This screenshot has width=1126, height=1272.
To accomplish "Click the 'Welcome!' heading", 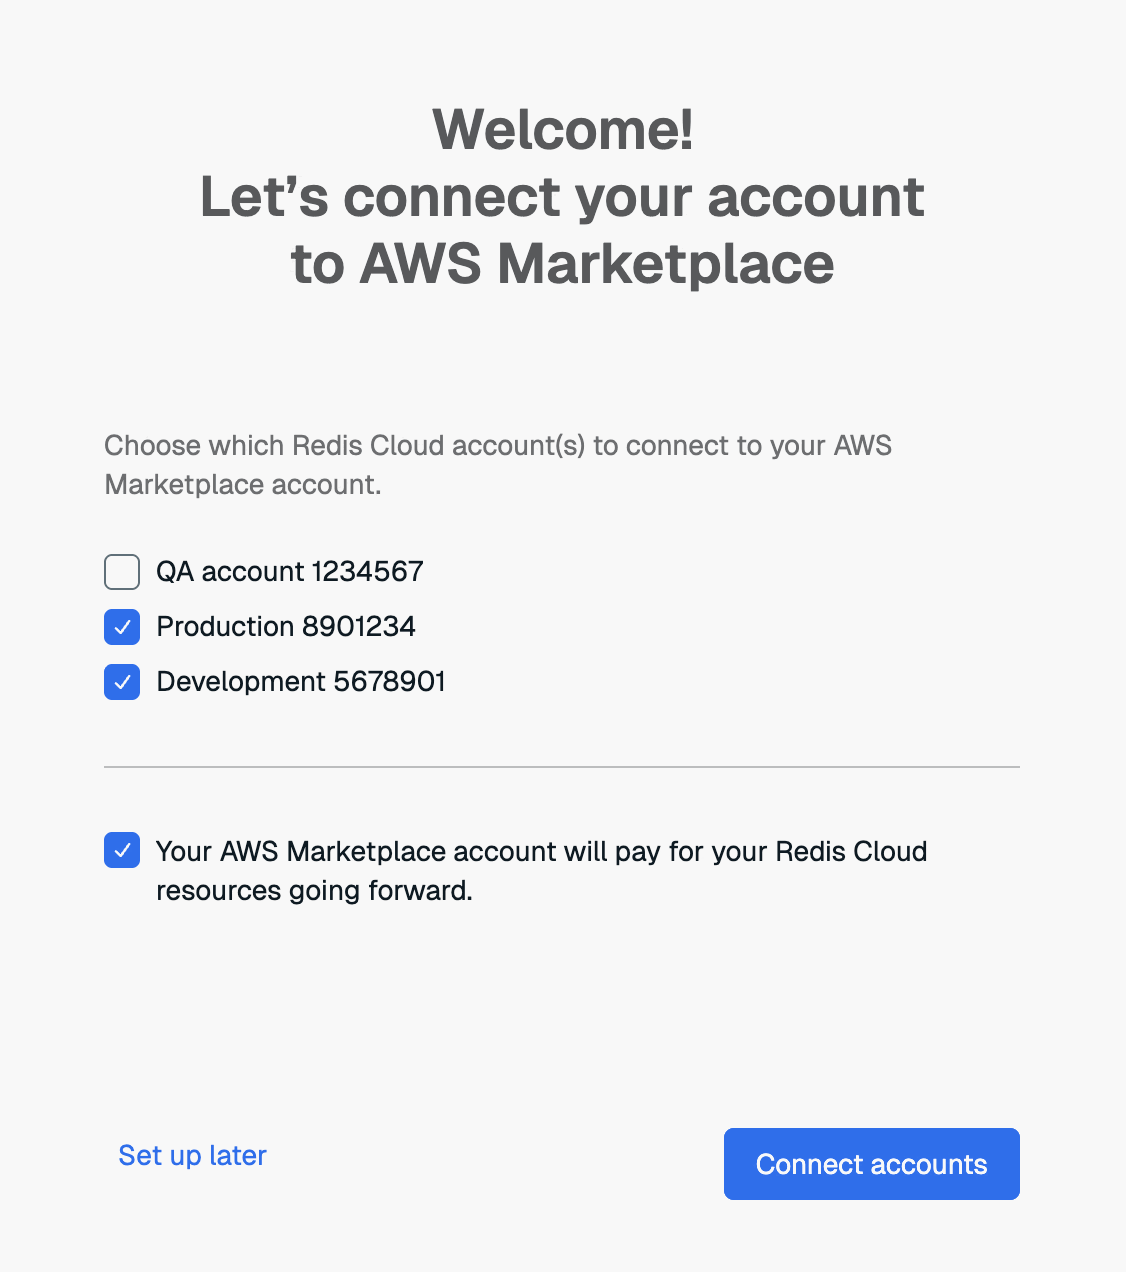I will point(562,130).
